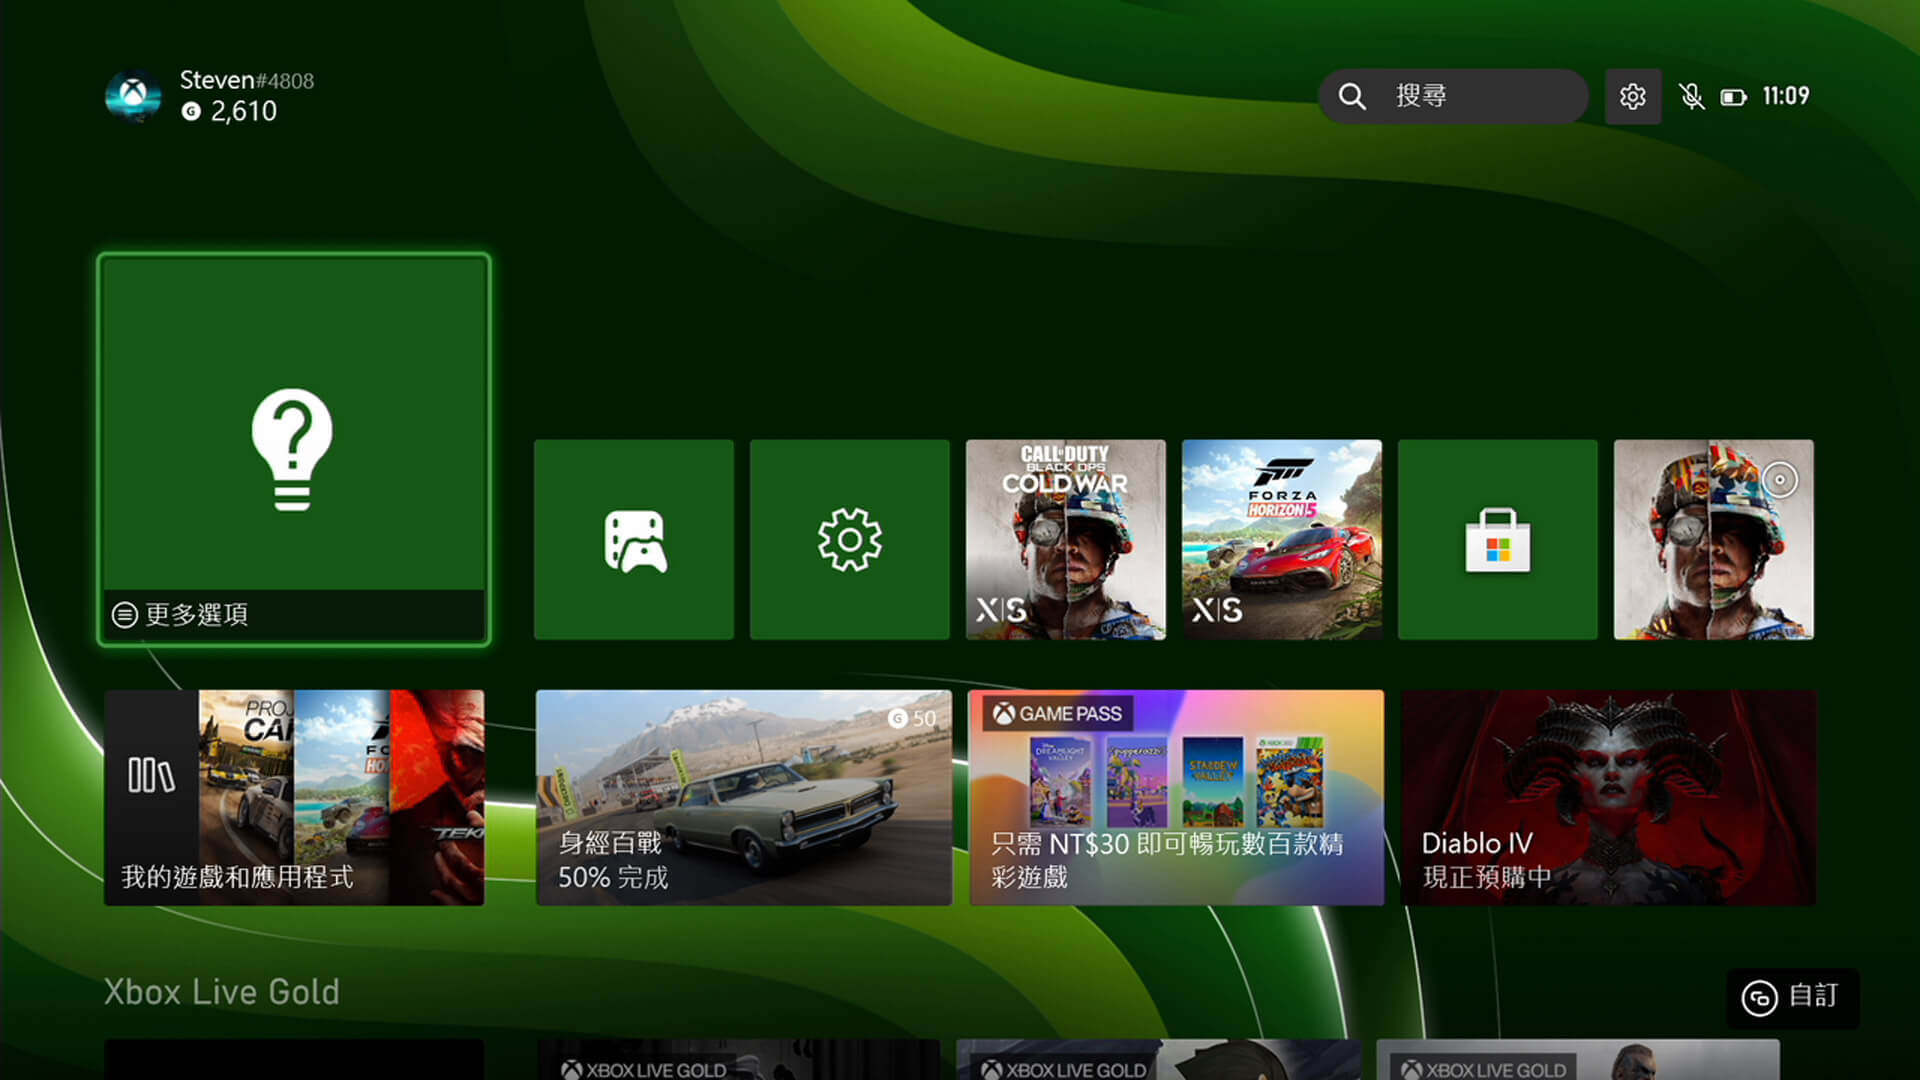Open the games and controller tile

tap(634, 540)
